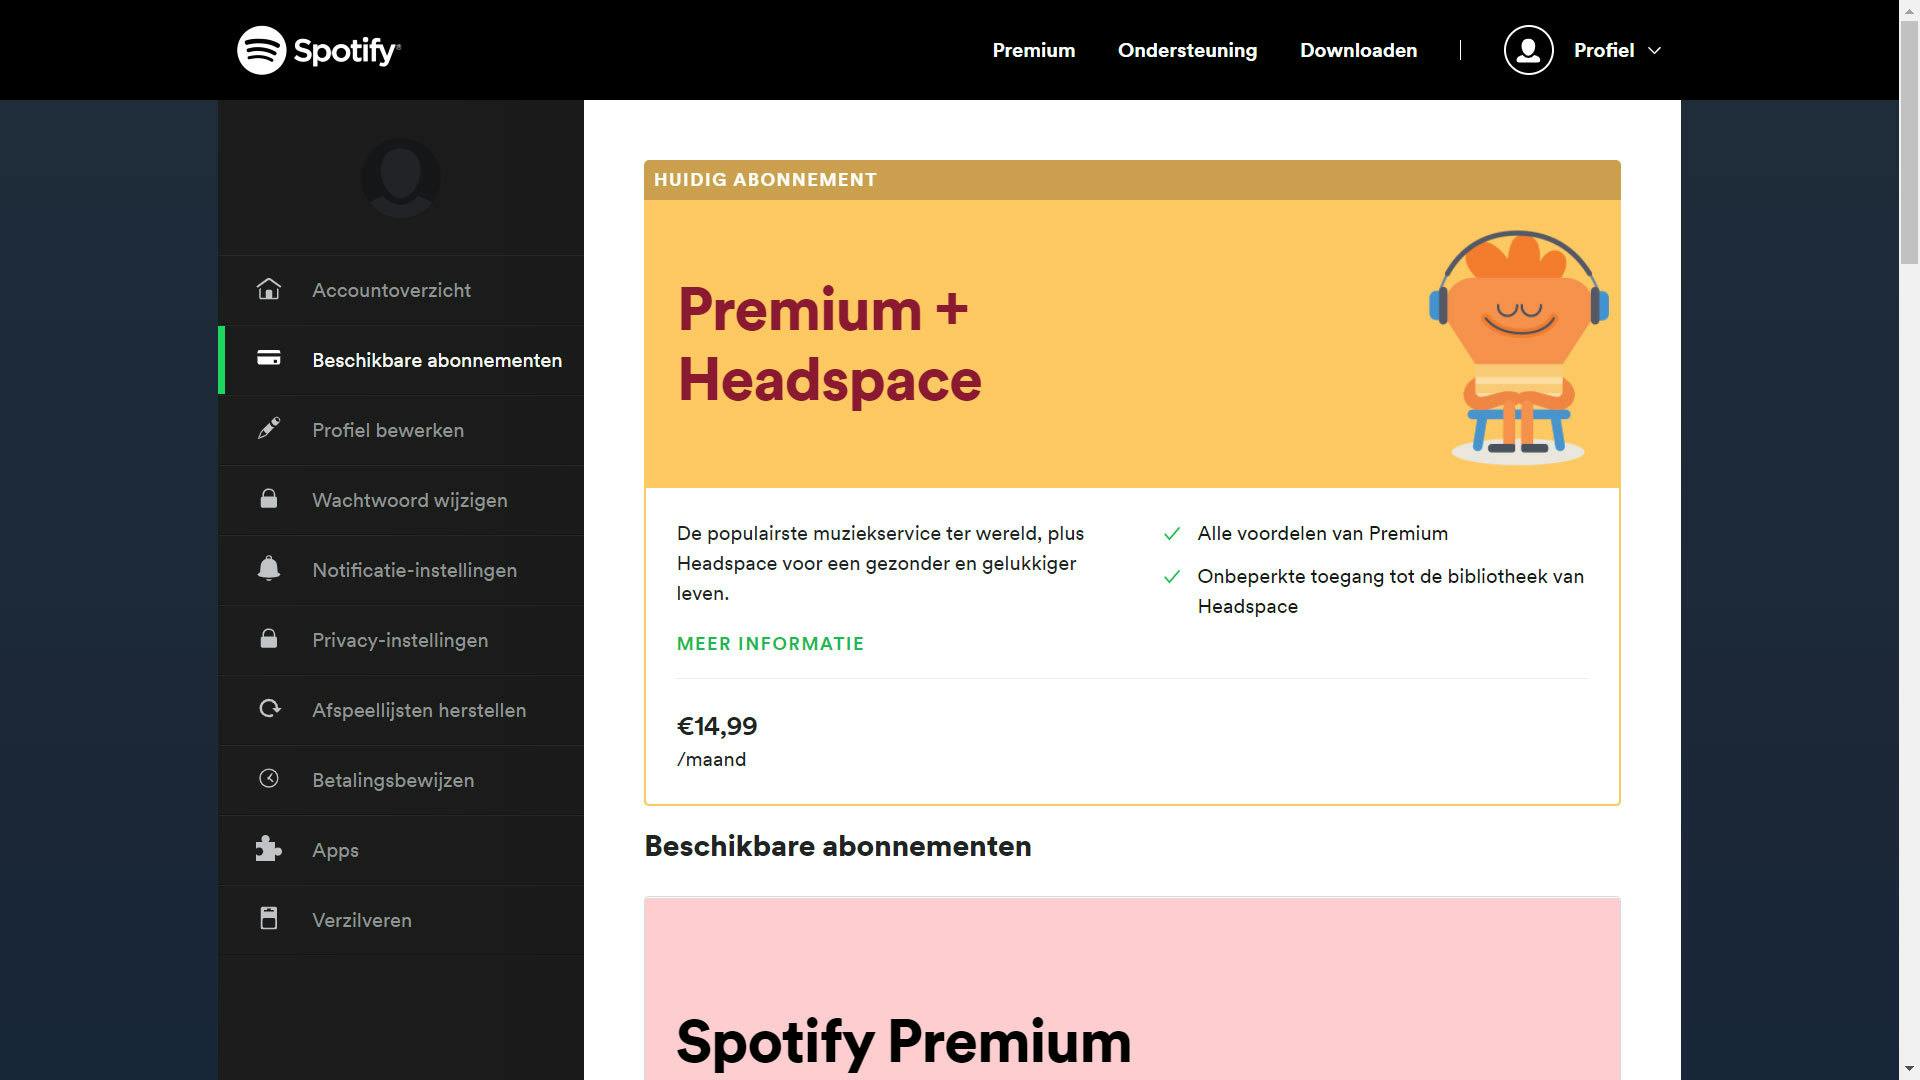Image resolution: width=1920 pixels, height=1080 pixels.
Task: Click the clock icon for Betalingsbewijzen
Action: point(268,778)
